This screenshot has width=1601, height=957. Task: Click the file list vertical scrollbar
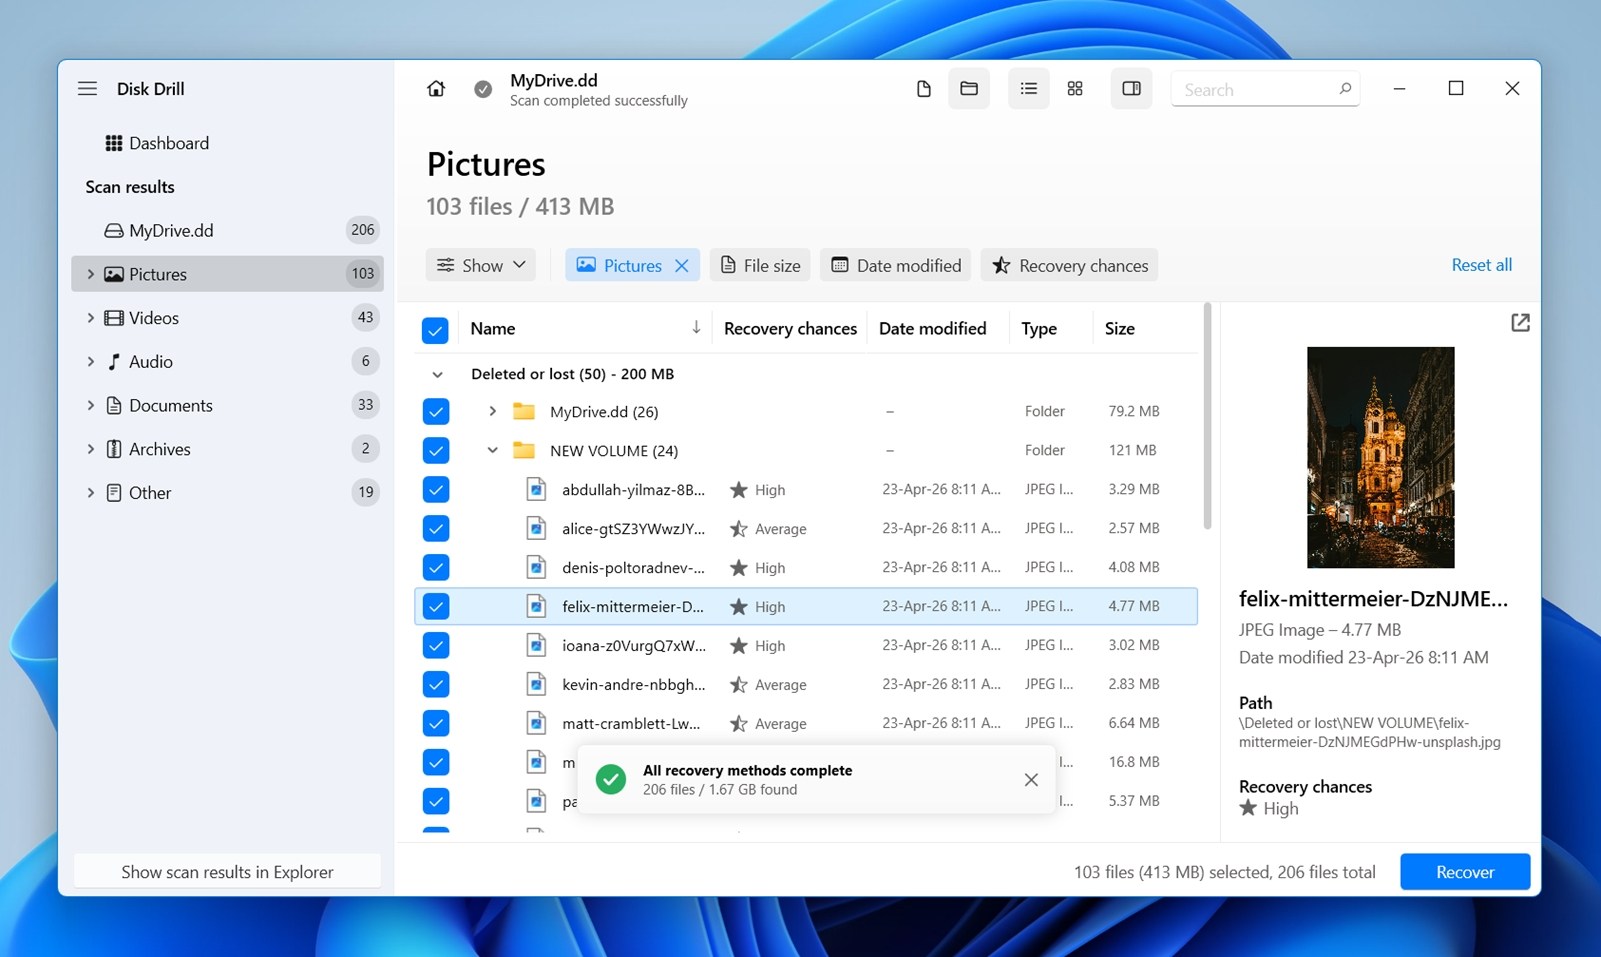click(x=1207, y=416)
